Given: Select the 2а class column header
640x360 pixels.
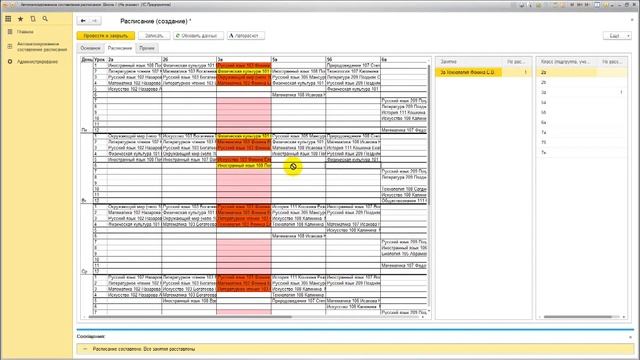Looking at the screenshot, I should click(134, 60).
